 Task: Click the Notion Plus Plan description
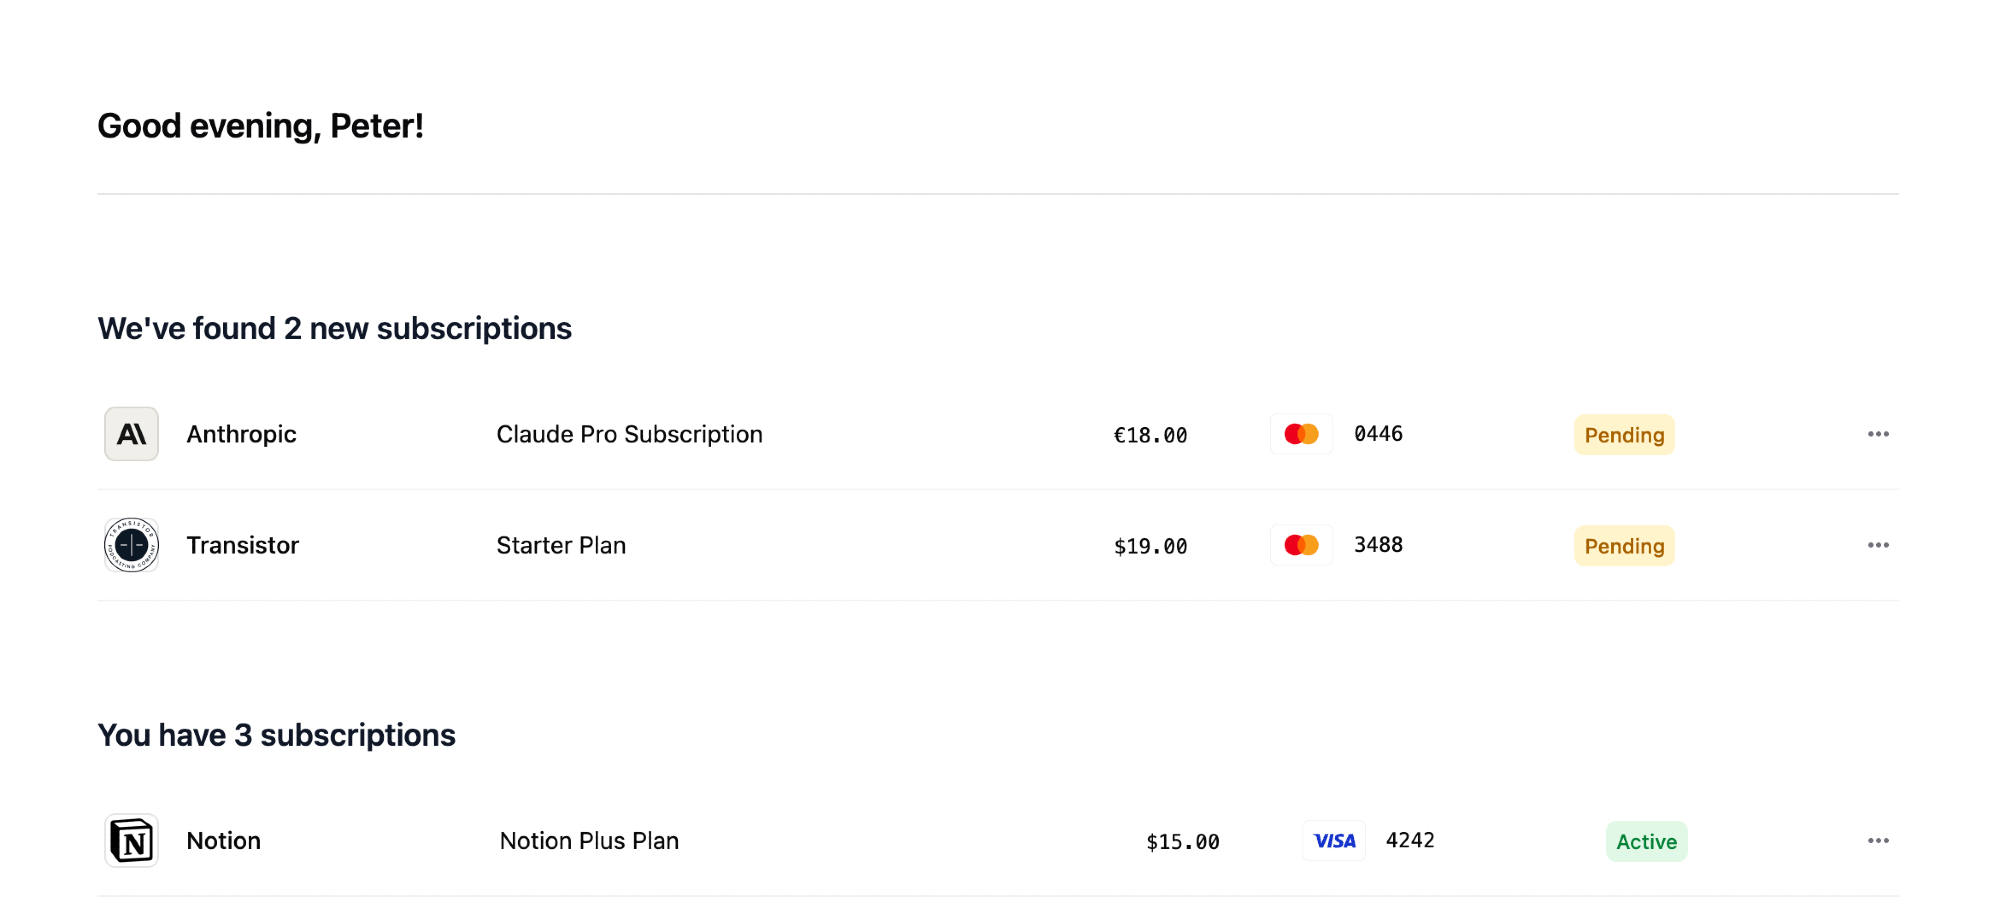pos(589,841)
